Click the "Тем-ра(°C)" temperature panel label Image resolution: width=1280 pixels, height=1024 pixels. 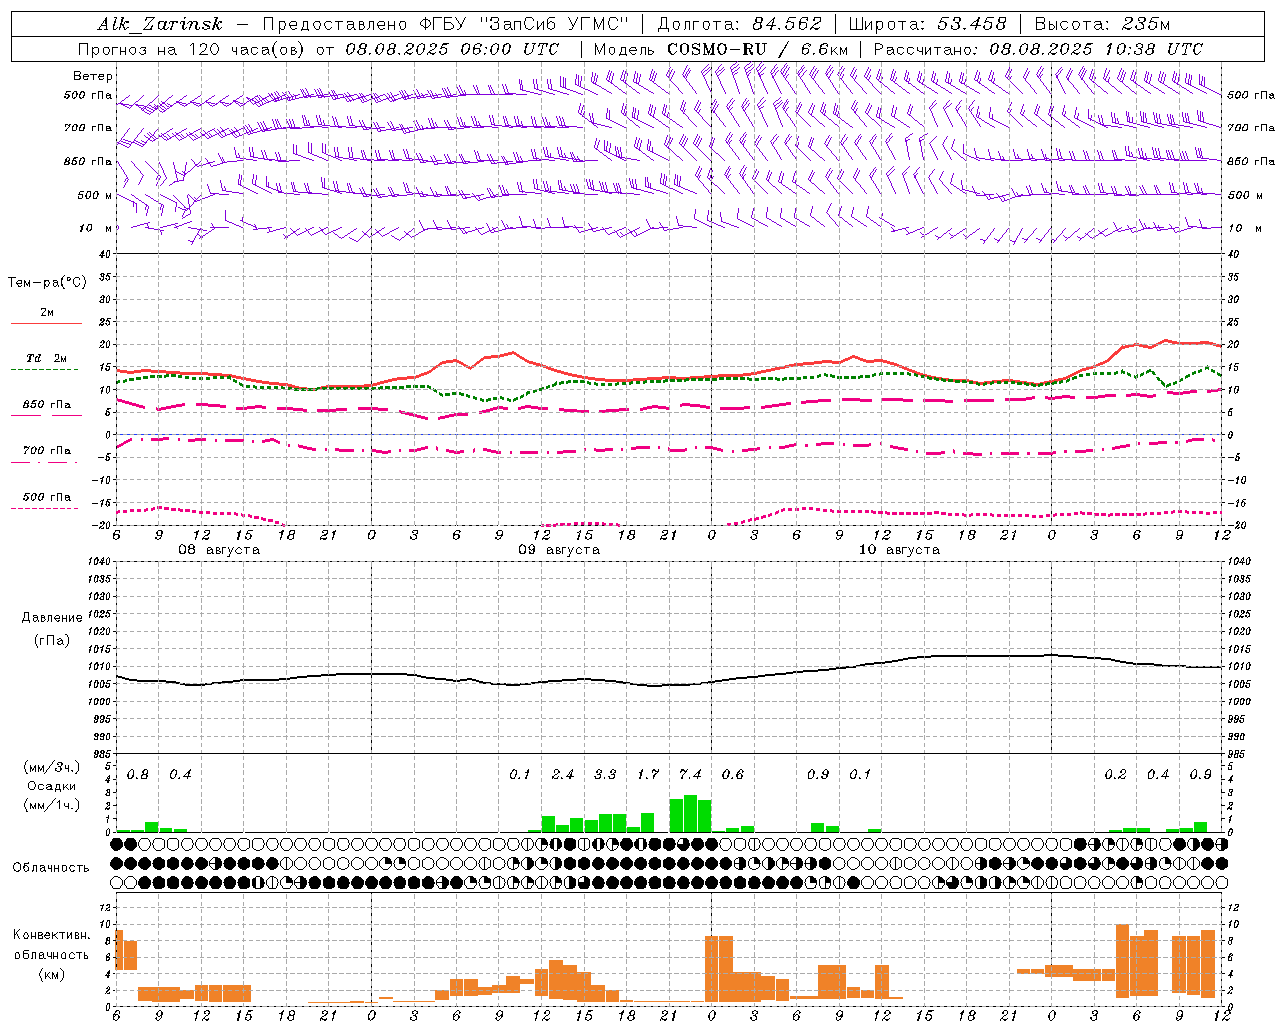(47, 283)
